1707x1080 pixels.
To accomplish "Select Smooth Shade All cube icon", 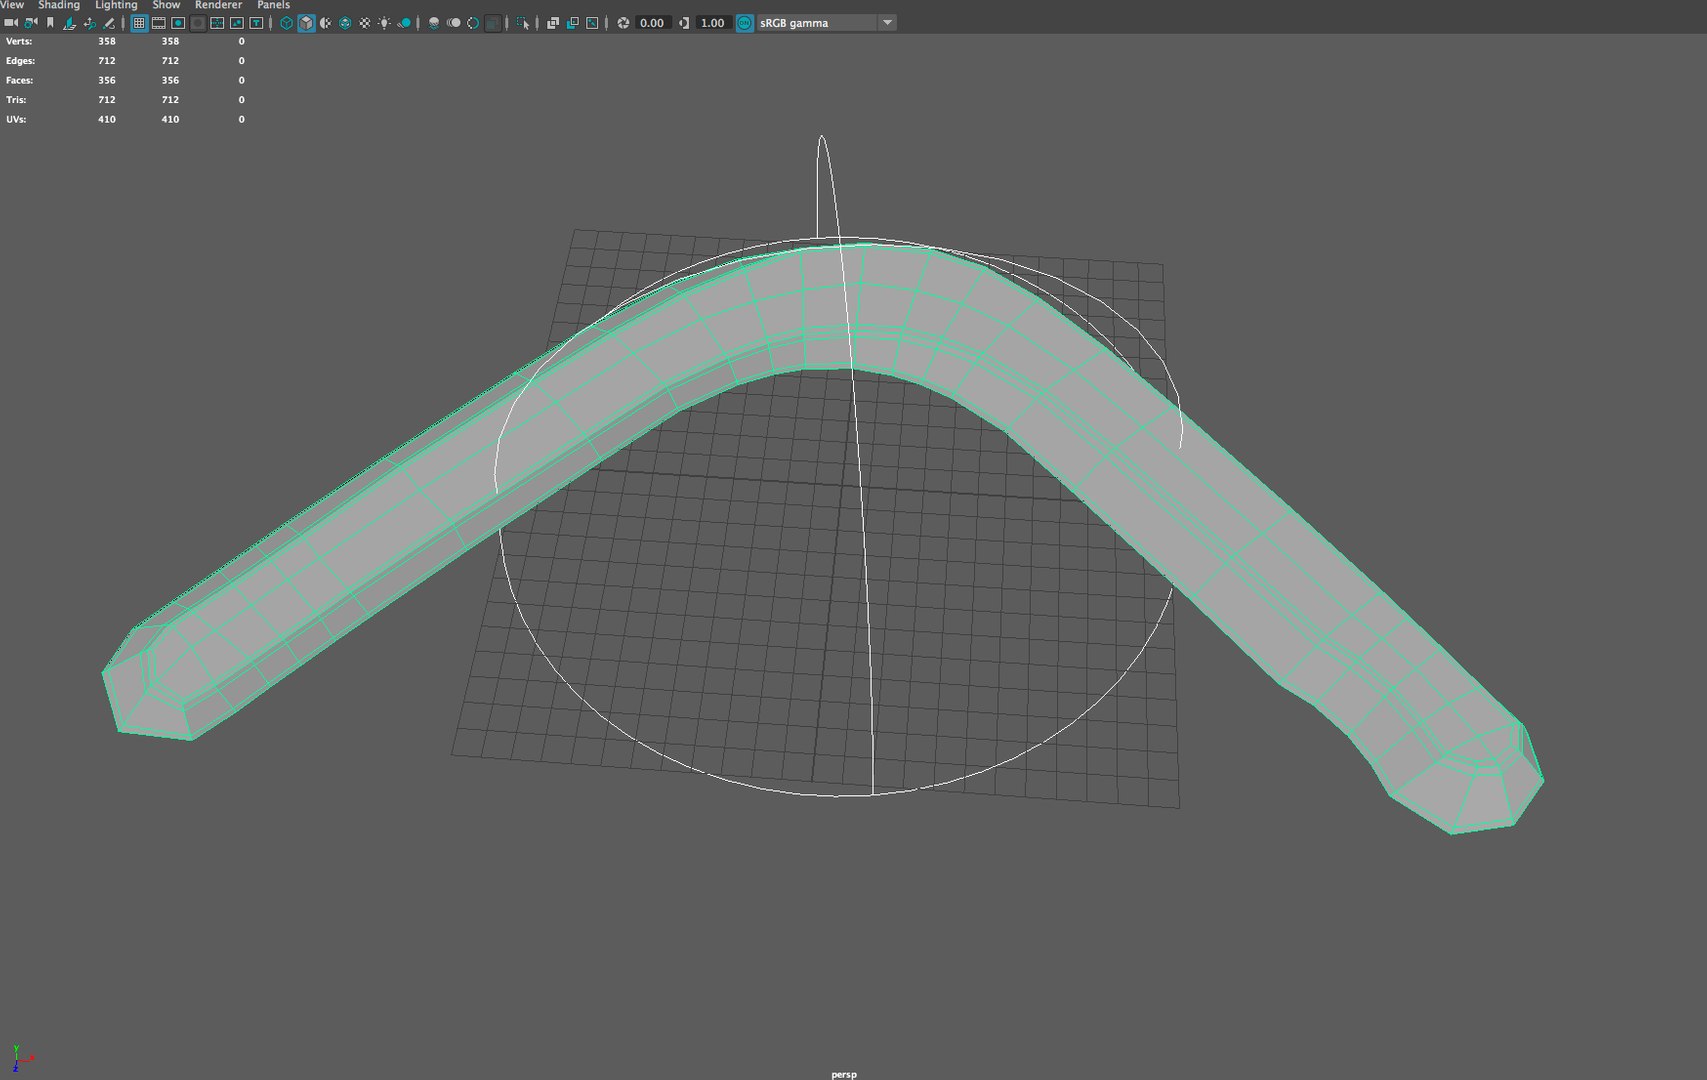I will coord(306,22).
